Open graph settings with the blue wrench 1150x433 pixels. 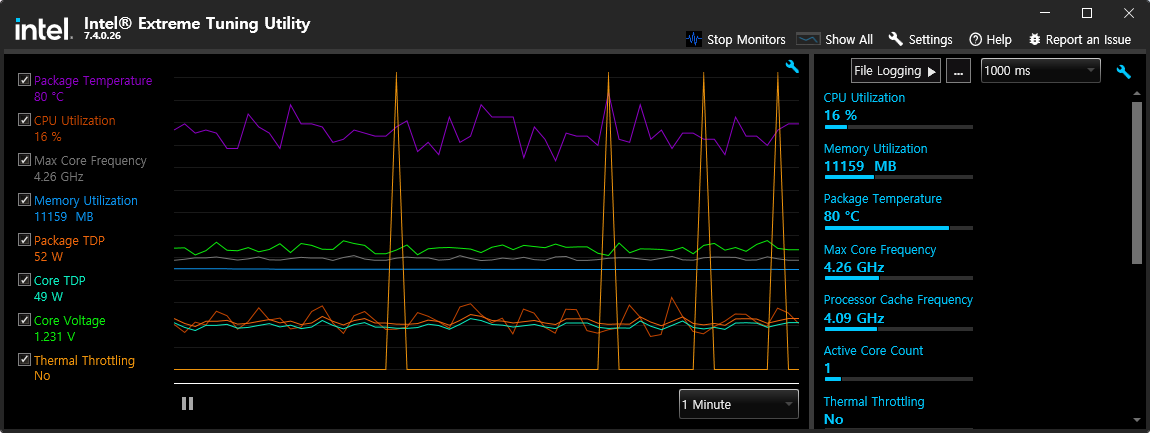pyautogui.click(x=792, y=67)
